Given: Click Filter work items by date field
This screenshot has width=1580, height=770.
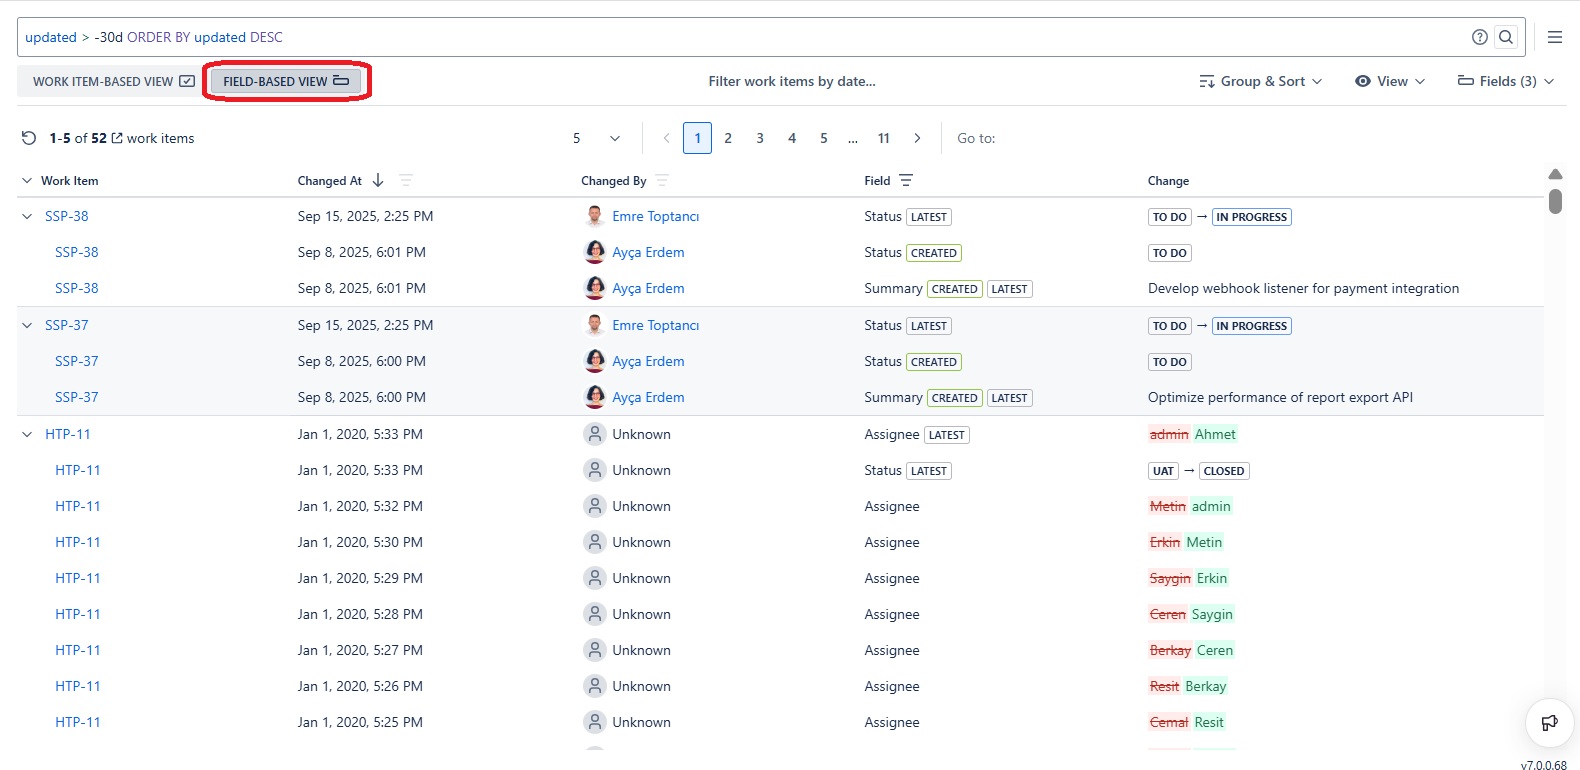Looking at the screenshot, I should 792,81.
